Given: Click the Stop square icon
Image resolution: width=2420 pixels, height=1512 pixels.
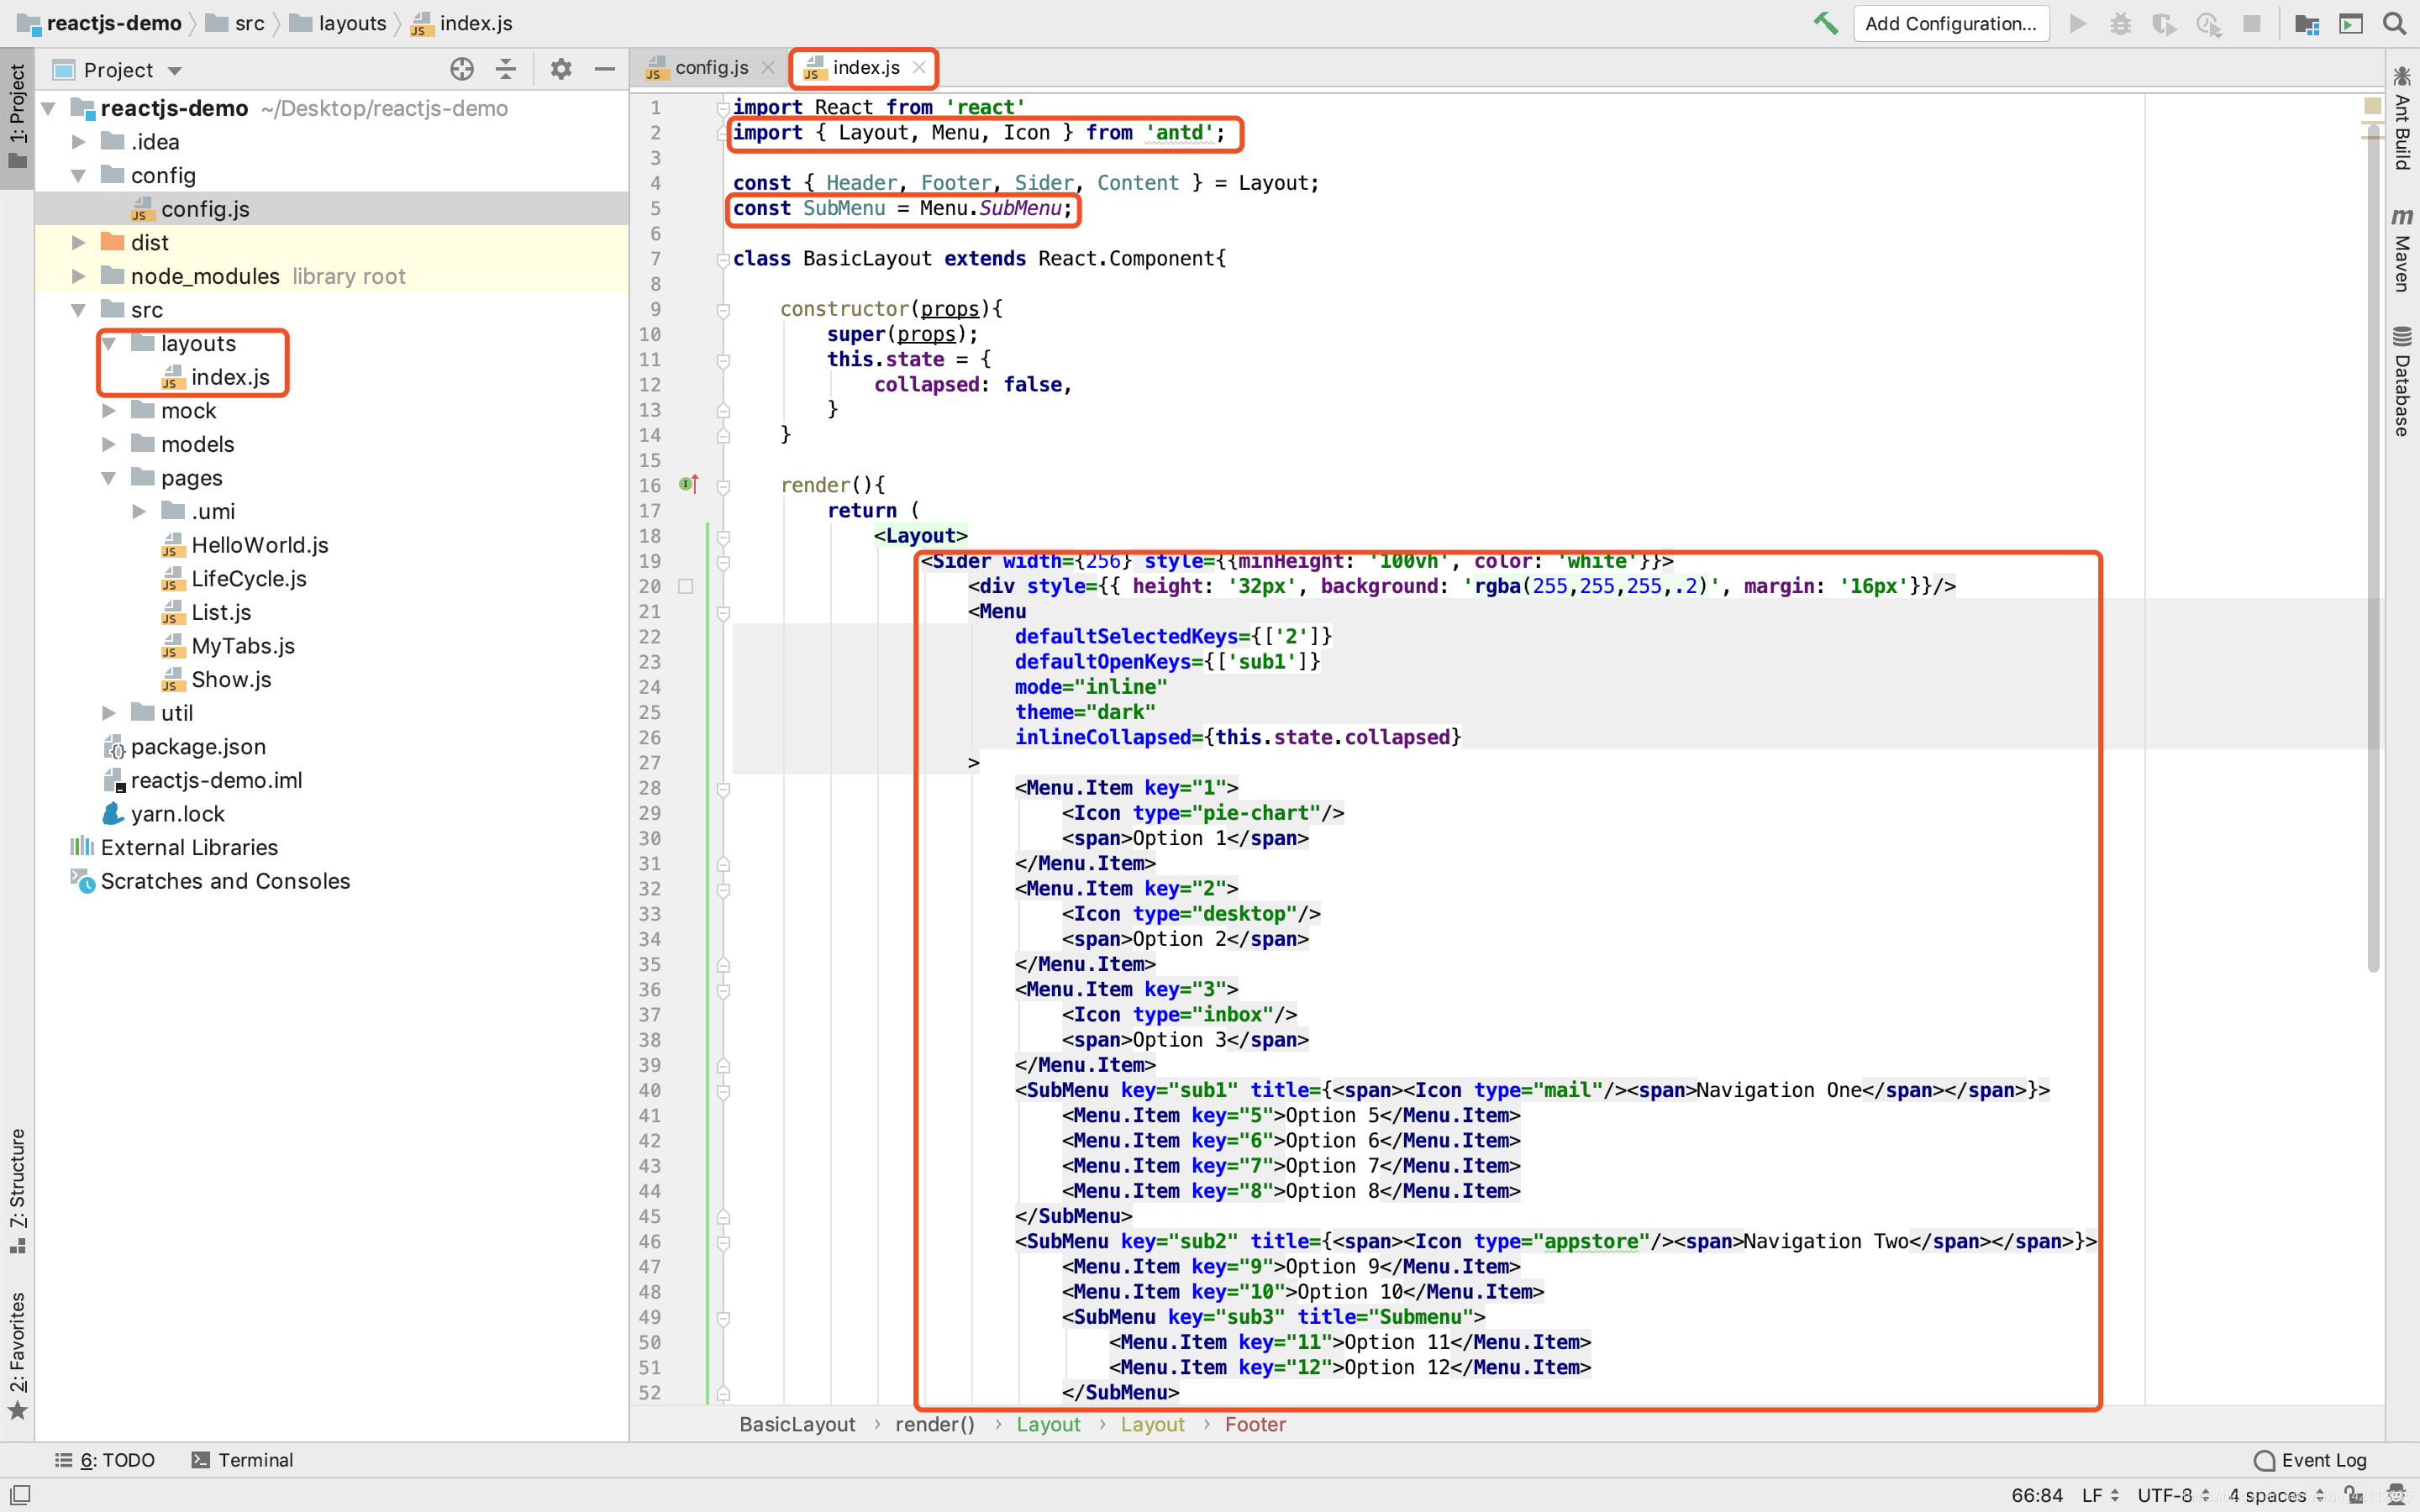Looking at the screenshot, I should [x=2251, y=23].
